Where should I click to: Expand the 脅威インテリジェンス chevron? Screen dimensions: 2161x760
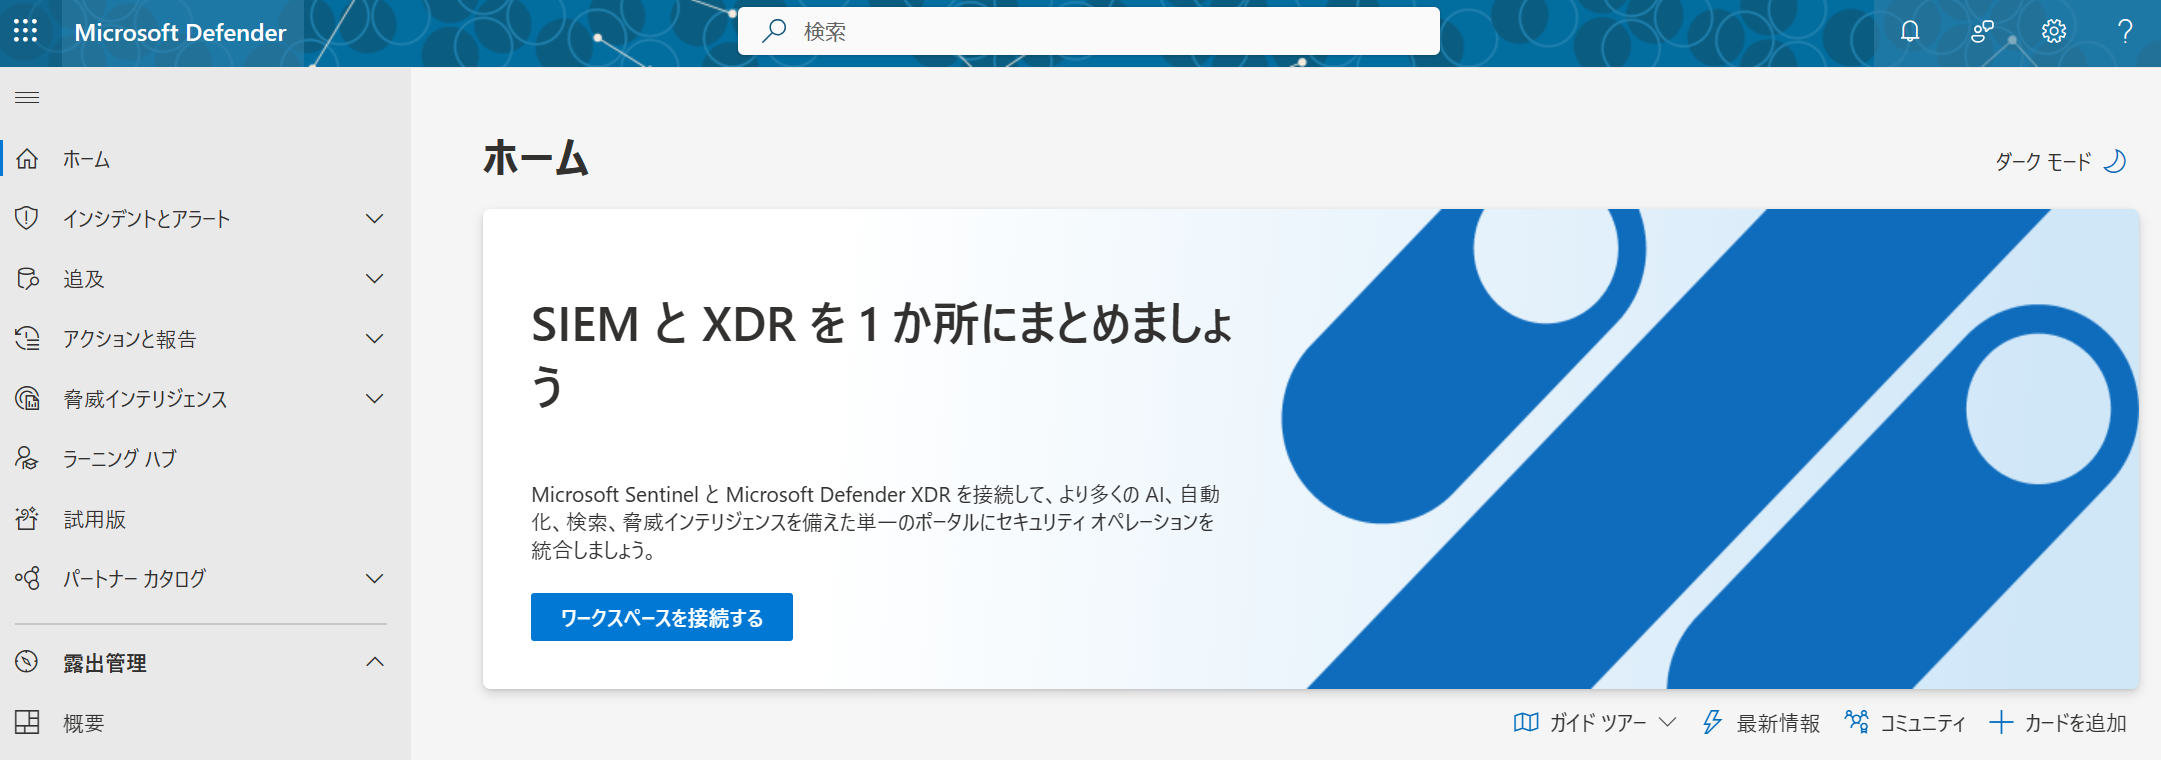[375, 398]
